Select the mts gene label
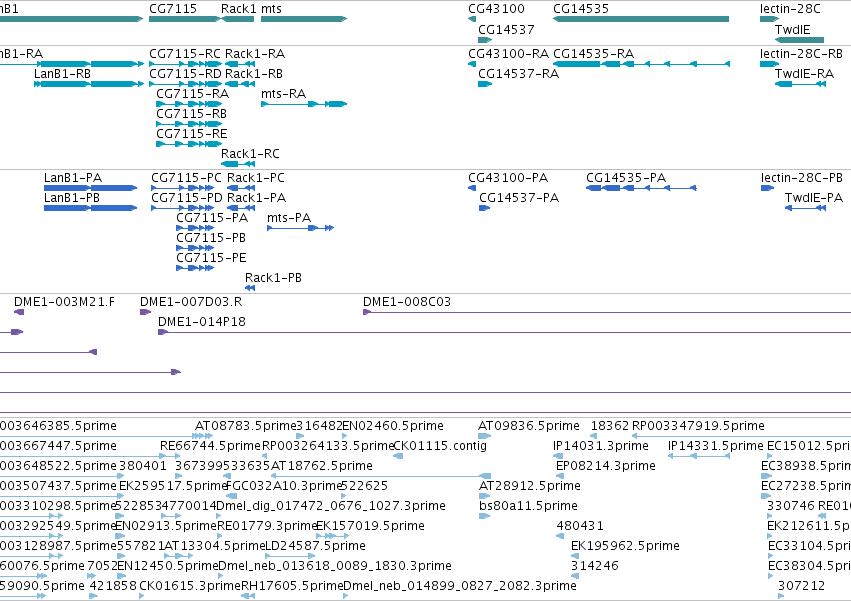 click(x=271, y=9)
